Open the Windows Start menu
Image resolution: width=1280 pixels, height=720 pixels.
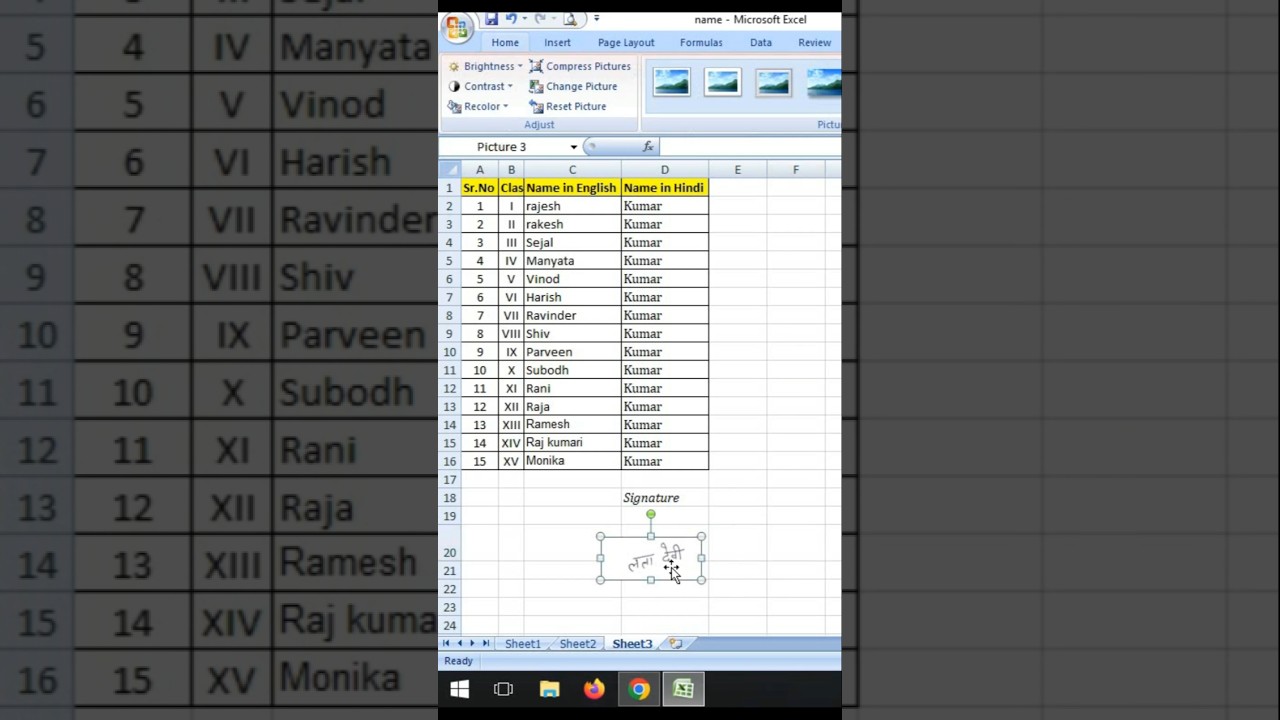(460, 689)
